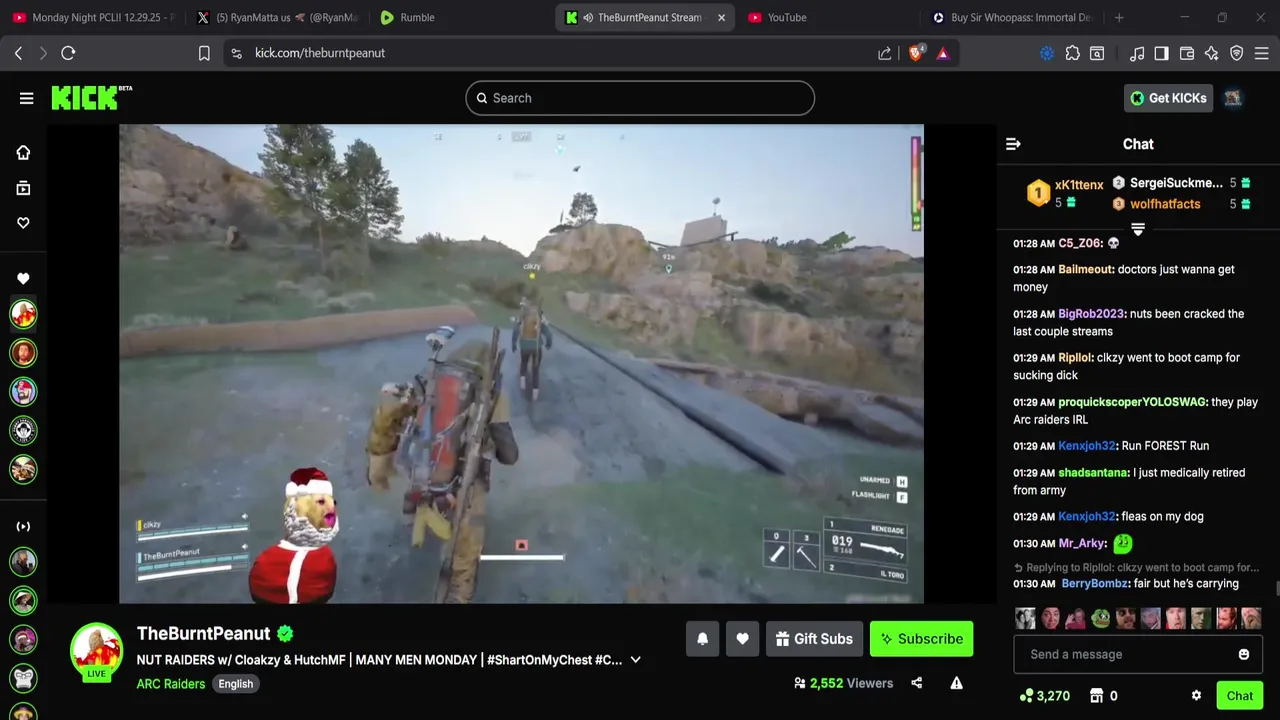Click username BerryBombz in chat
1280x720 pixels.
(1095, 583)
